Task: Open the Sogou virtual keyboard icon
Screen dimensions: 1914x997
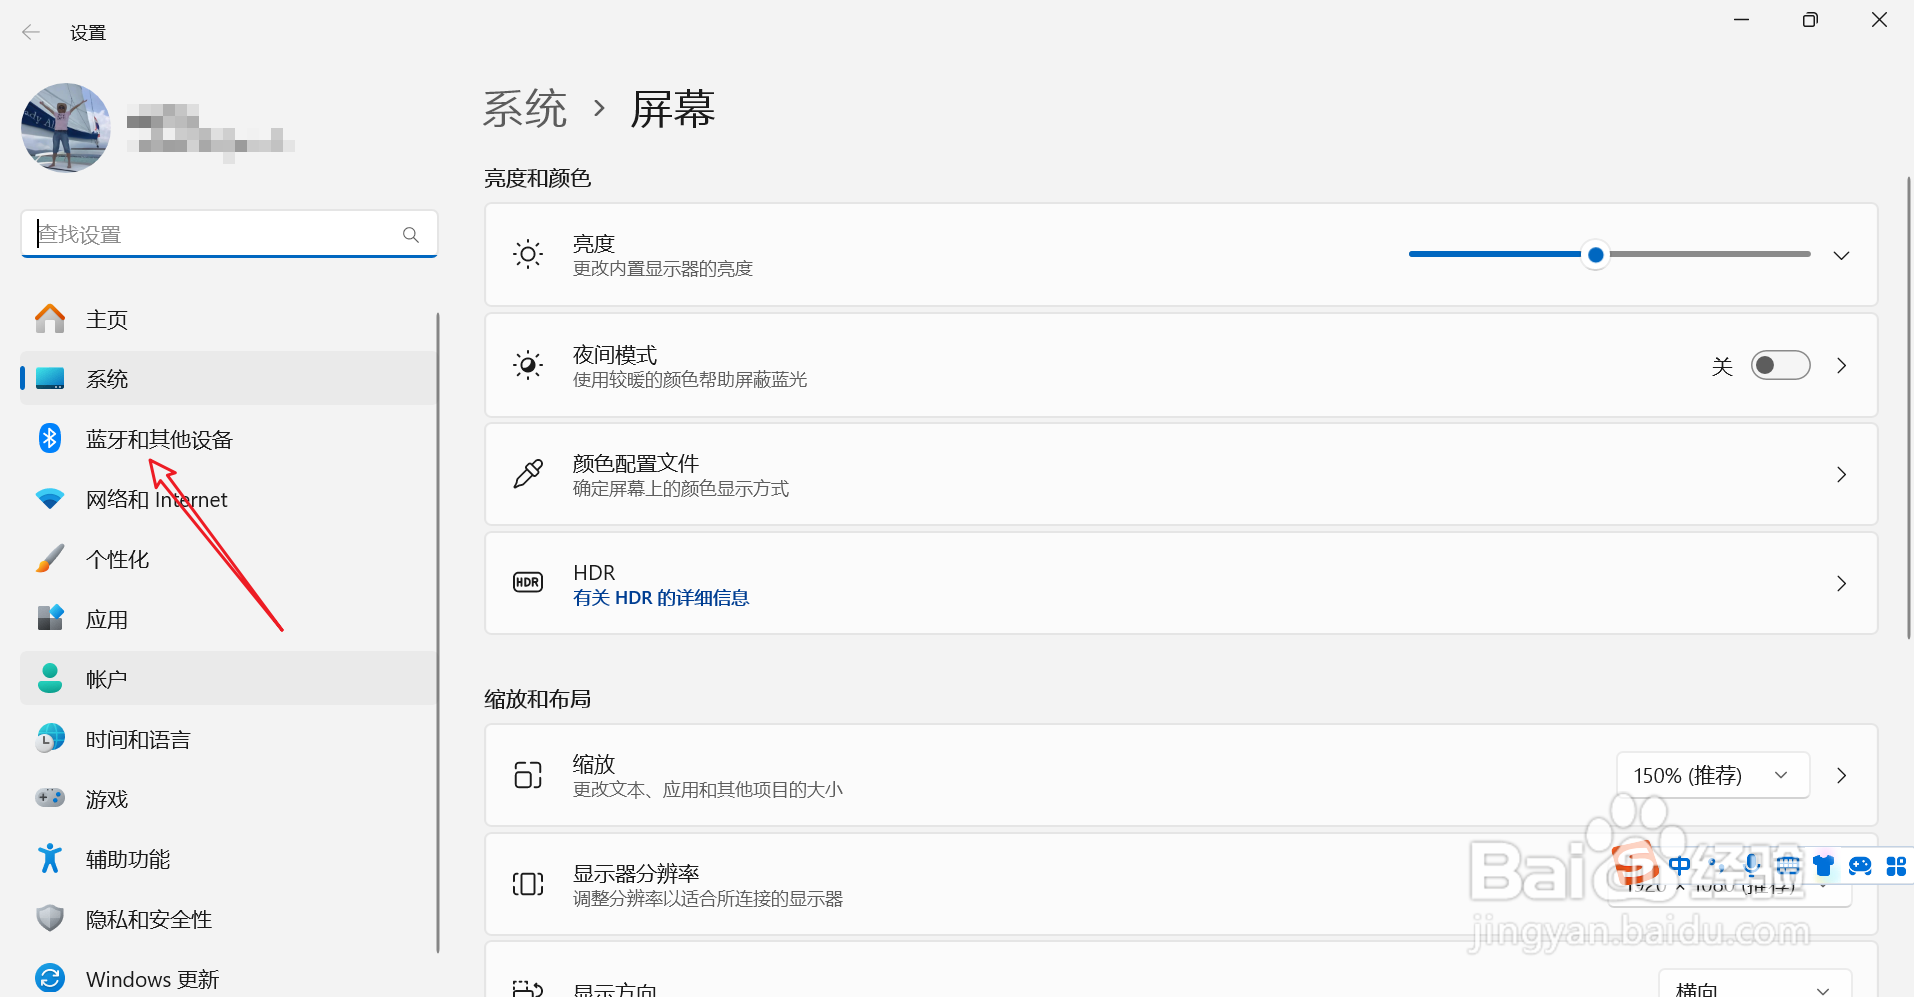Action: click(x=1789, y=866)
